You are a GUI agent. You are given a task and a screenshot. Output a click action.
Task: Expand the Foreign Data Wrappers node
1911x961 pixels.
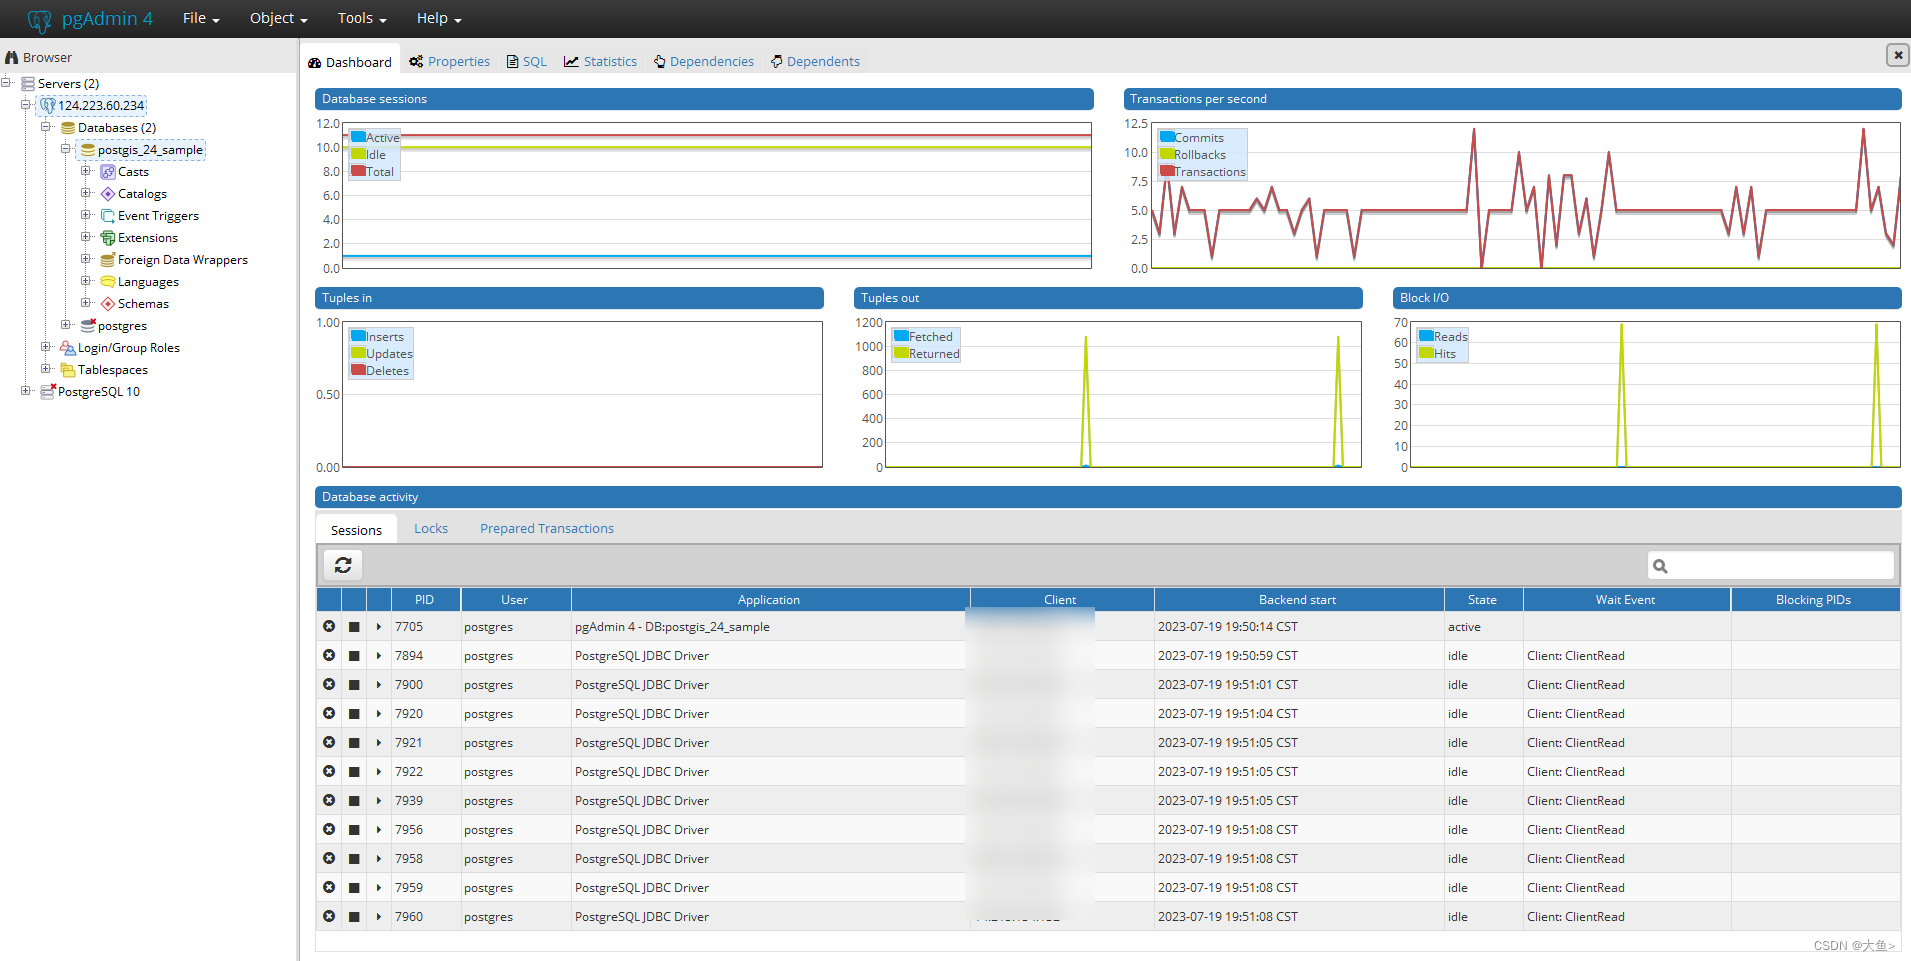[86, 259]
